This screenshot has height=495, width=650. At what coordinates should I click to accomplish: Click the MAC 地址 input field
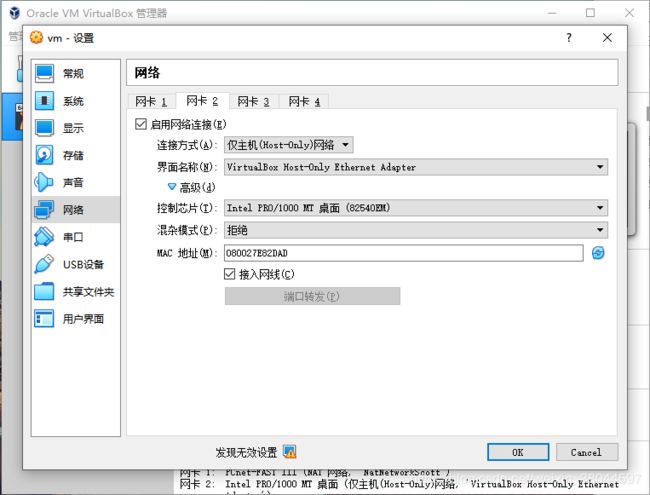[403, 253]
